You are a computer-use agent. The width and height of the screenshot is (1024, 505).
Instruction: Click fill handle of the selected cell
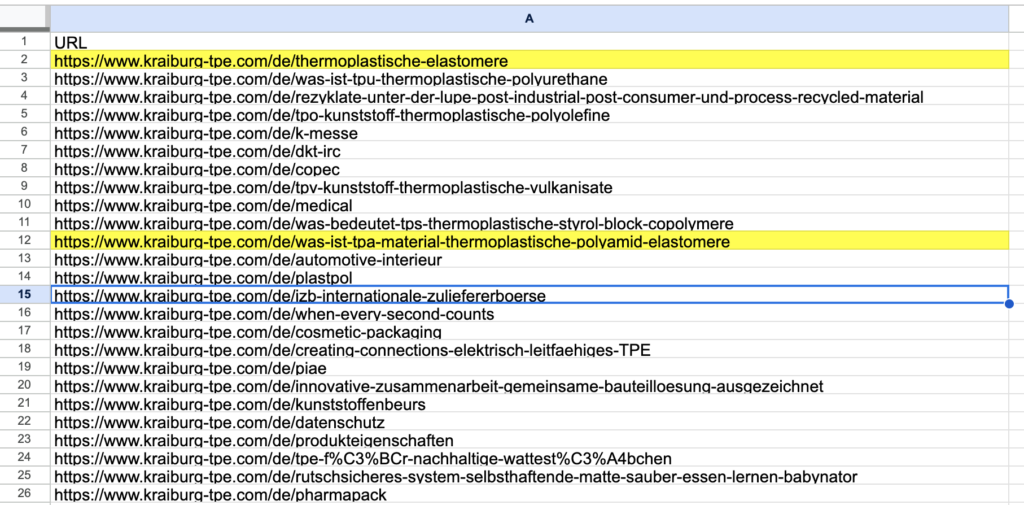(x=1008, y=303)
